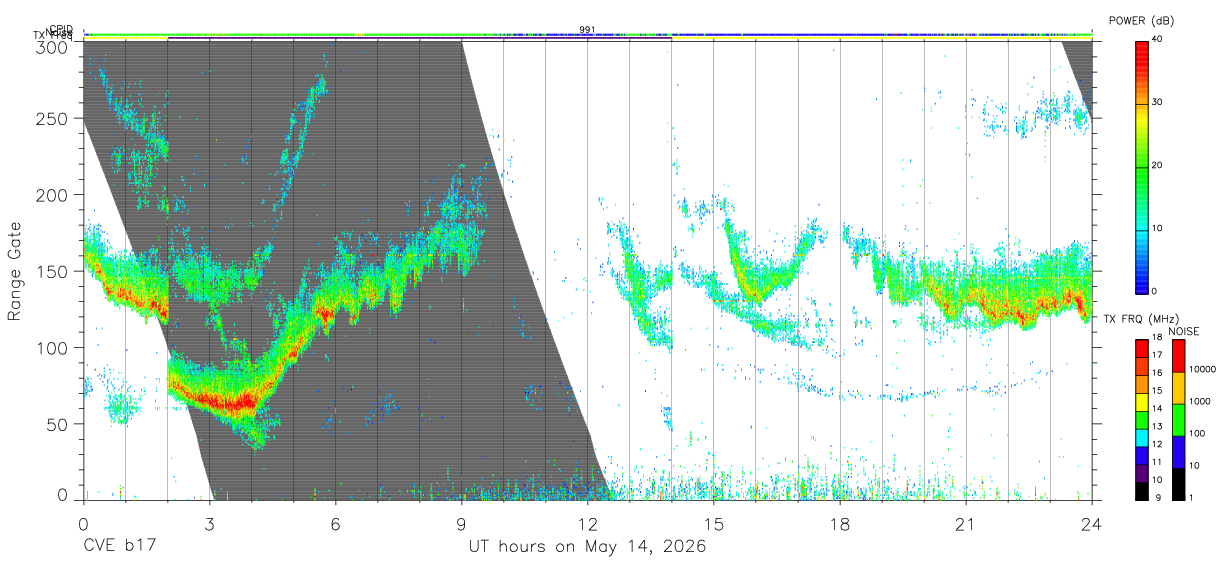Screen dimensions: 1228x567
Task: Select the 200 tick on Range Gate axis
Action: 51,195
